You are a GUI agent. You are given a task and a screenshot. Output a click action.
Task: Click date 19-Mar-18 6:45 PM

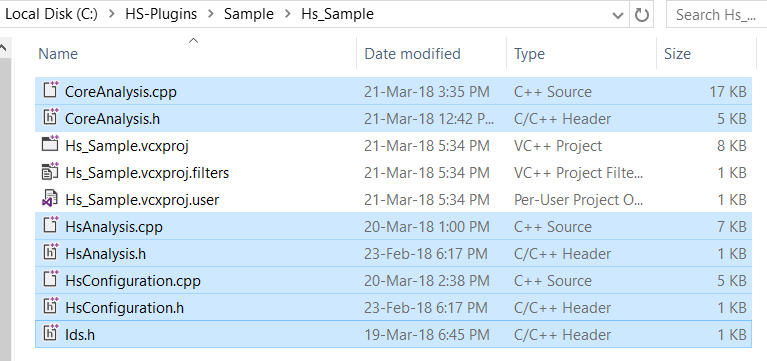pyautogui.click(x=427, y=335)
